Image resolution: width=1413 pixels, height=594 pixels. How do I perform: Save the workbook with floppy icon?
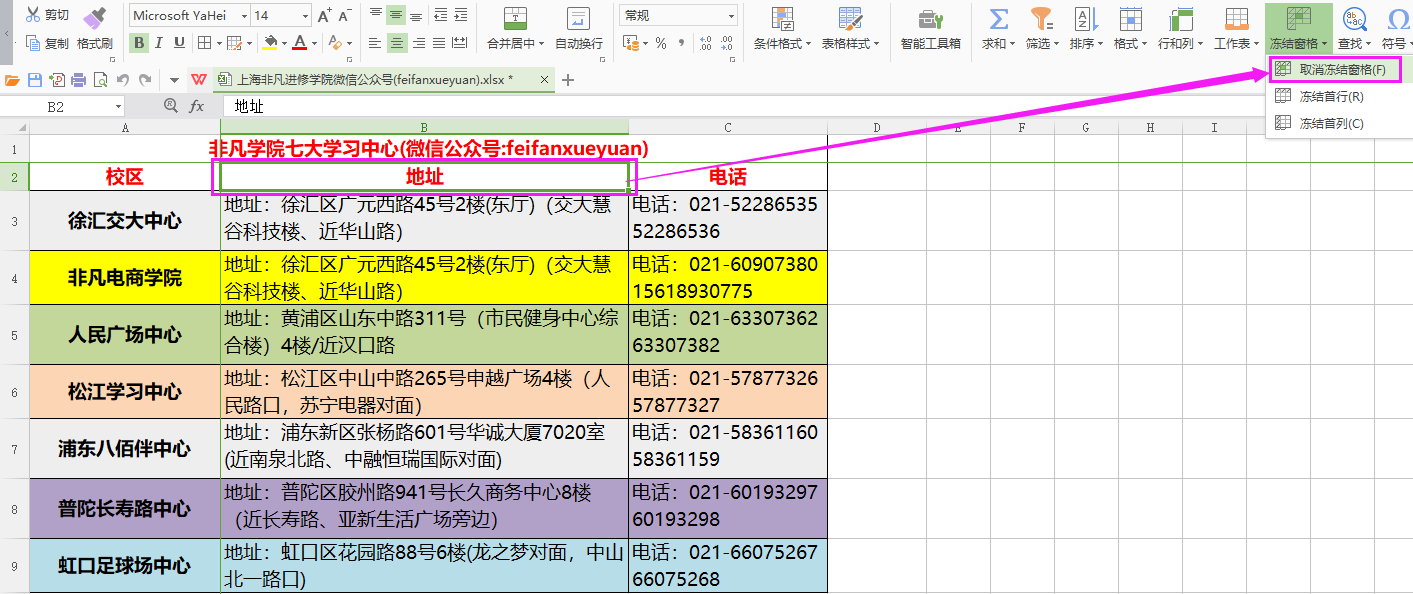pos(34,80)
